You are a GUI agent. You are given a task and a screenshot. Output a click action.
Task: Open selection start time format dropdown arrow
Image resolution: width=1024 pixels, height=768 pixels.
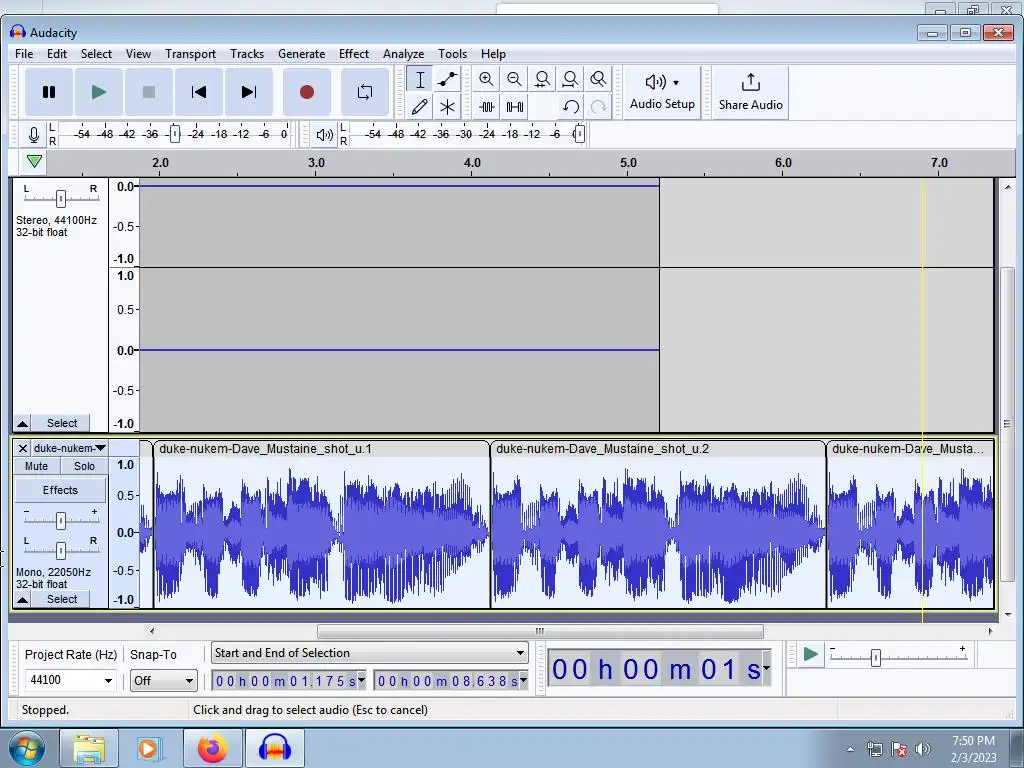(361, 680)
